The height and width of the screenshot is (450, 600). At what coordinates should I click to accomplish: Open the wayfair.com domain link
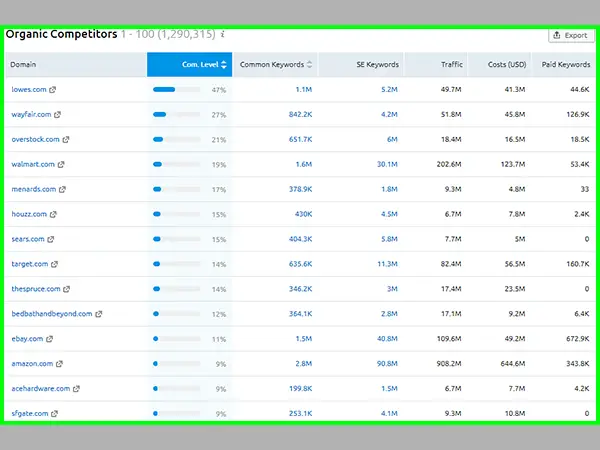point(31,114)
